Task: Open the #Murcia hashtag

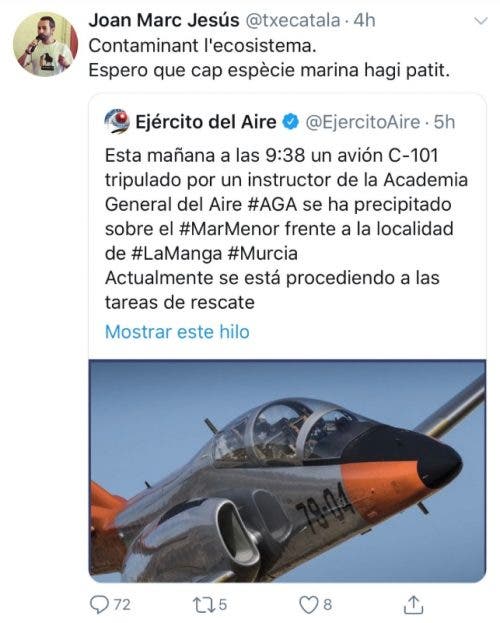Action: 262,253
